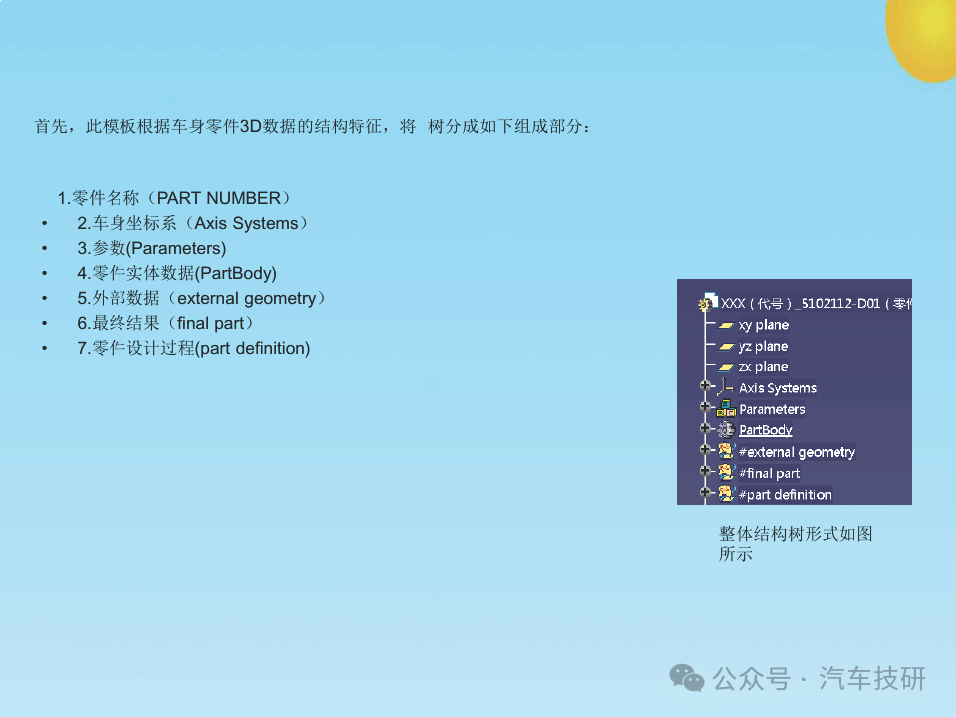This screenshot has width=956, height=717.
Task: Click the #external geometry set icon
Action: (726, 451)
